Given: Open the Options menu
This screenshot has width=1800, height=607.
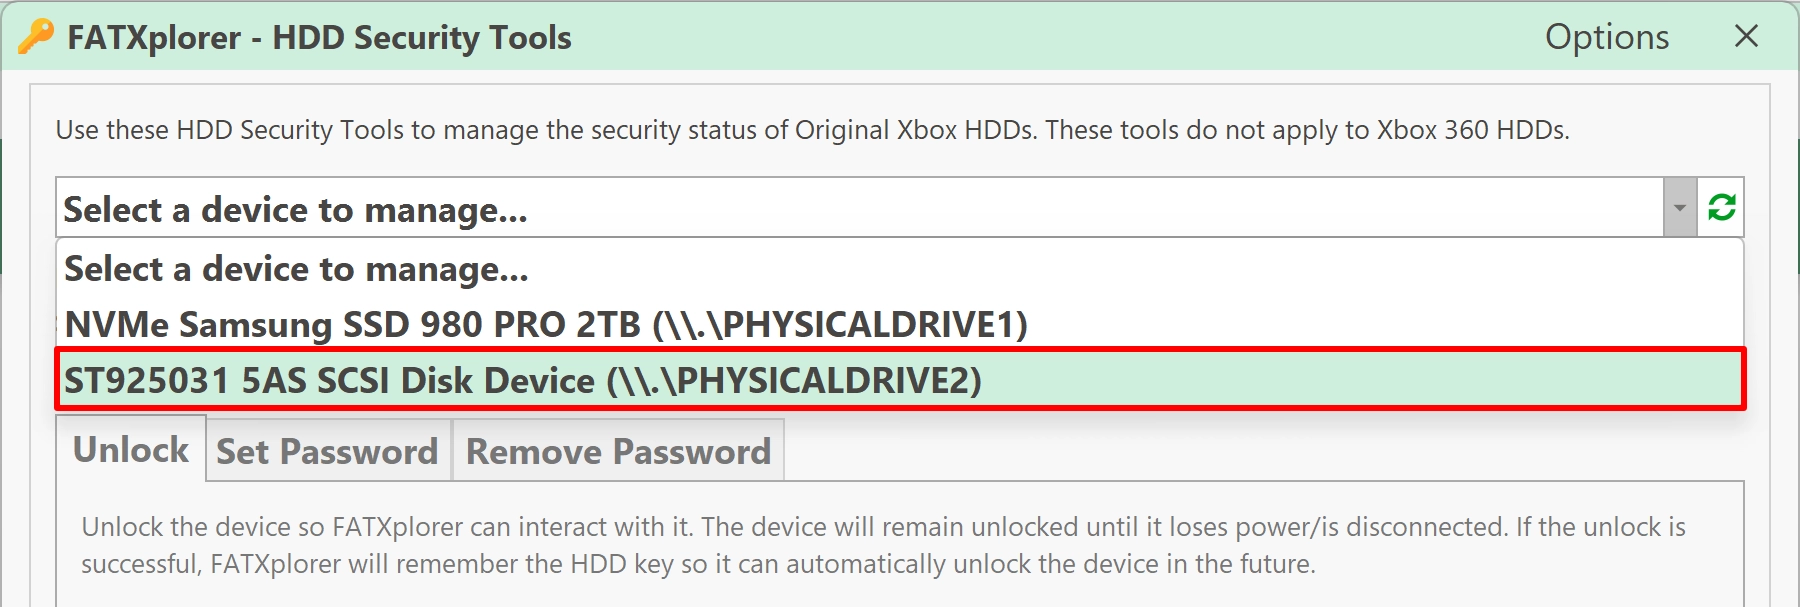Looking at the screenshot, I should [1607, 37].
